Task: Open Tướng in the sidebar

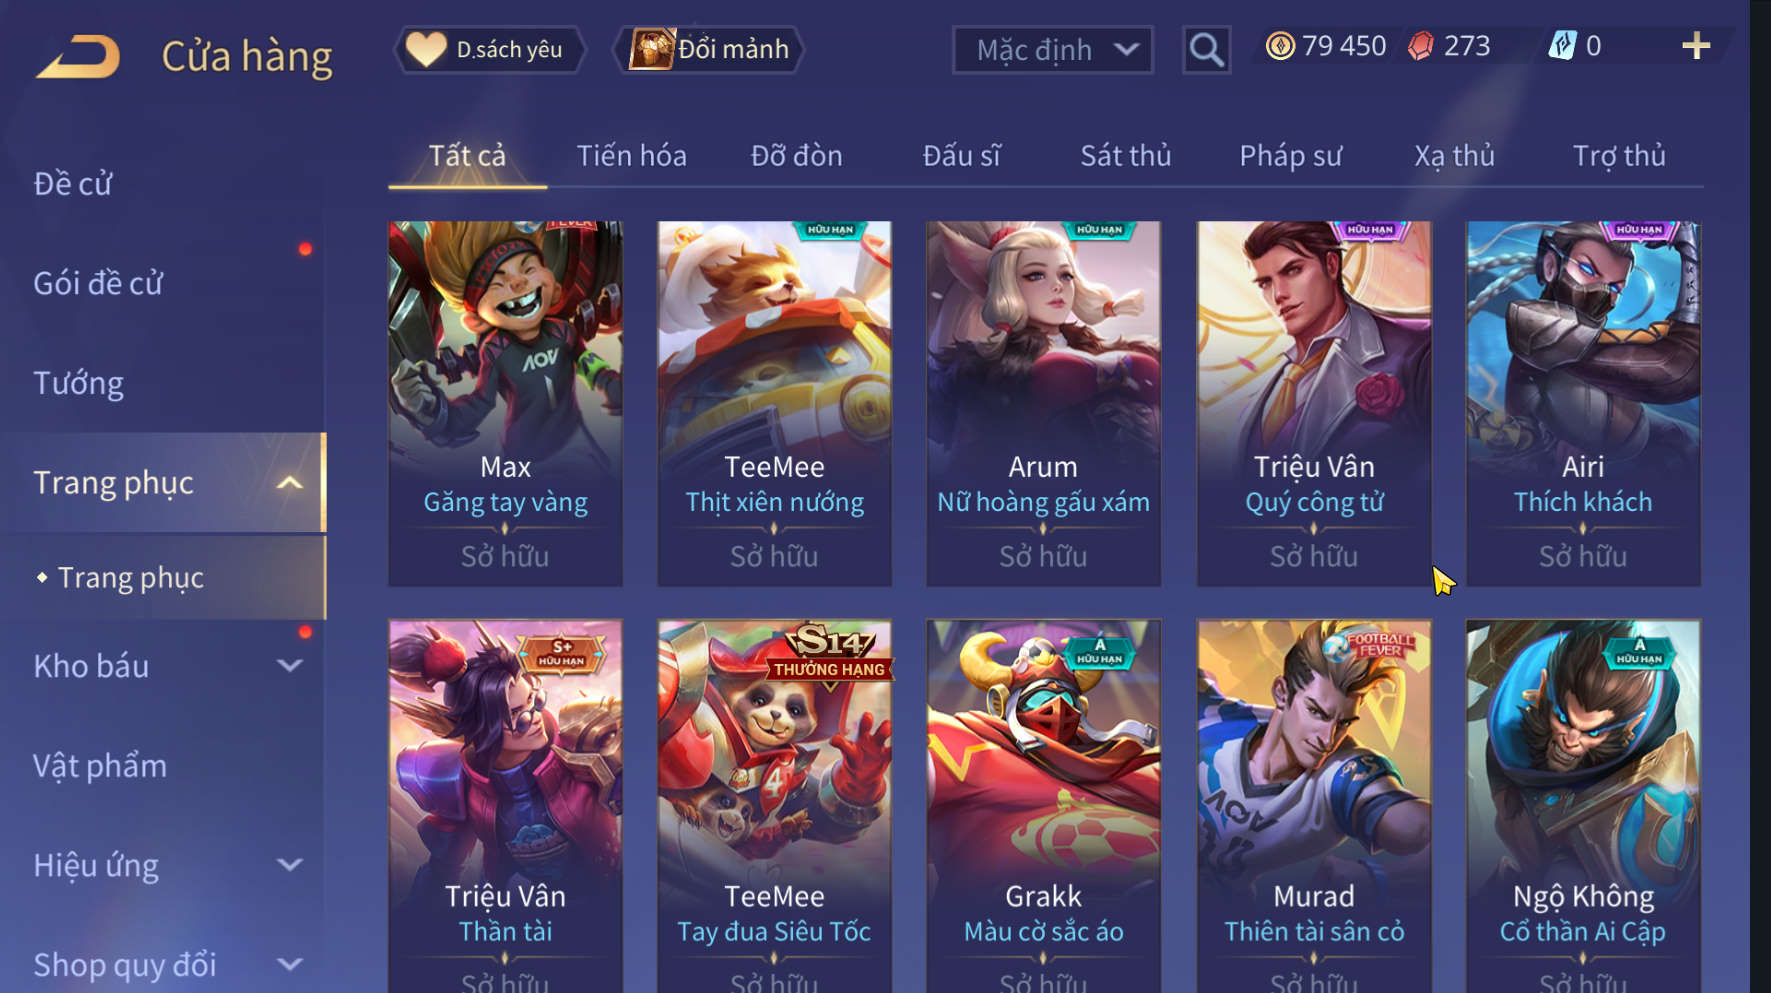Action: point(79,384)
